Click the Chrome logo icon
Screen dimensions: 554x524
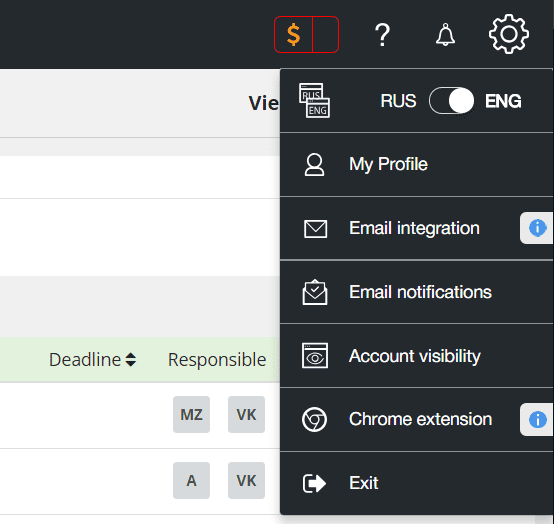[x=314, y=419]
